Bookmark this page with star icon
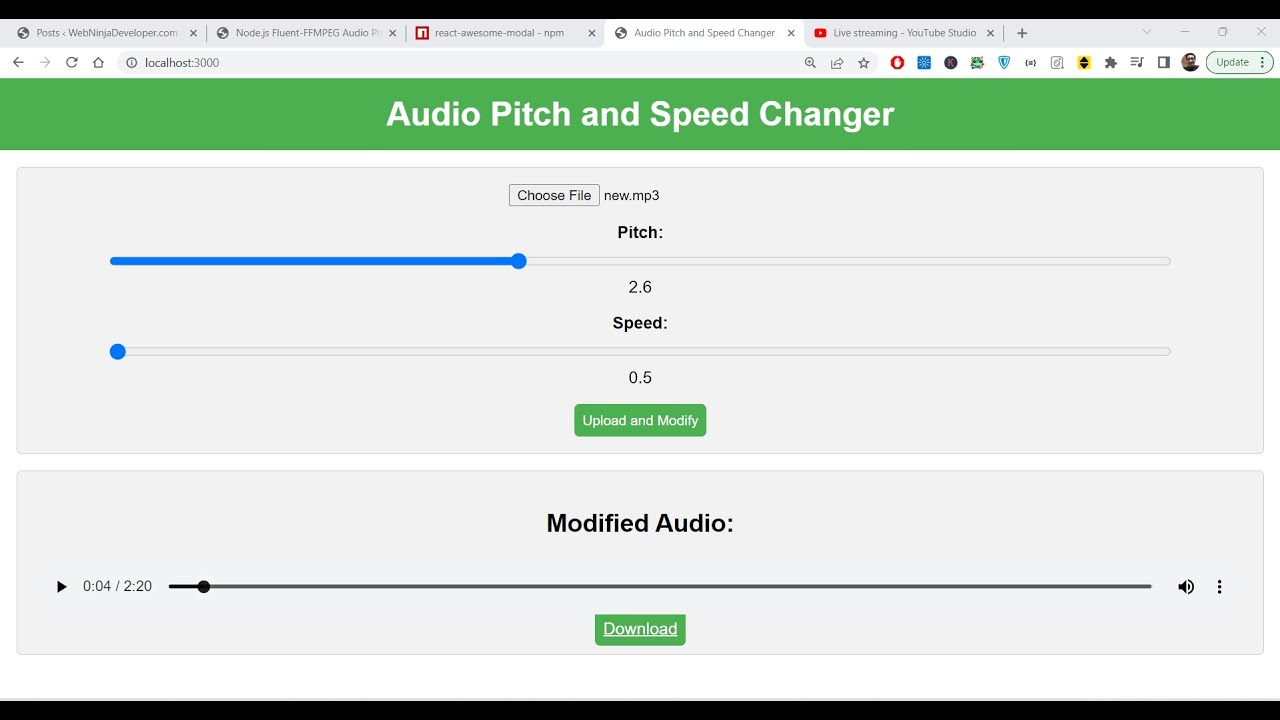 [864, 63]
